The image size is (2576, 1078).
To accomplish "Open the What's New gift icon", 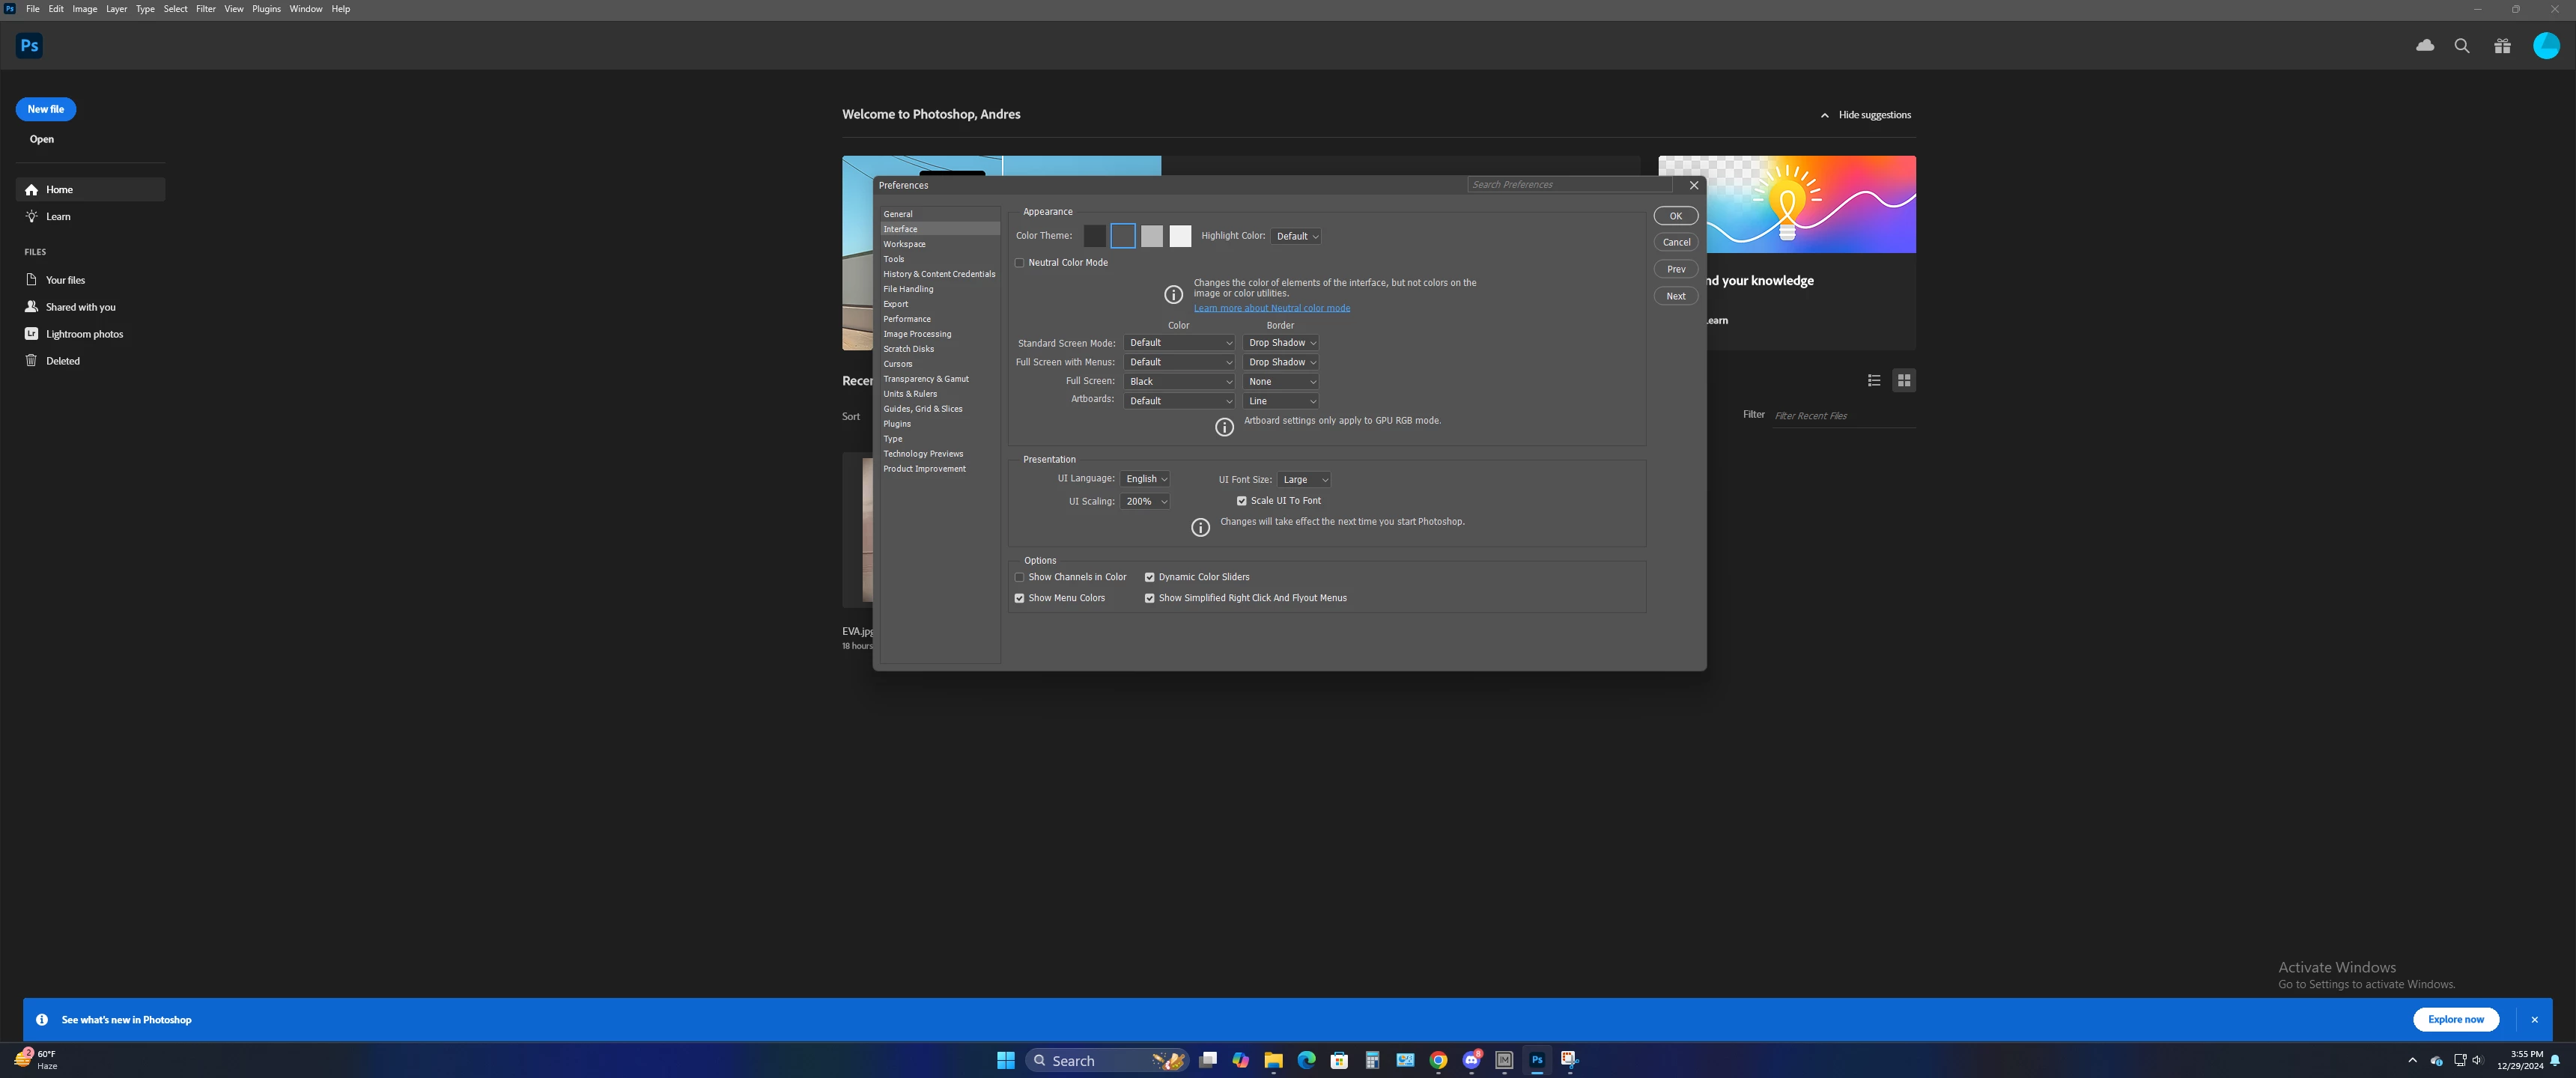I will 2502,46.
